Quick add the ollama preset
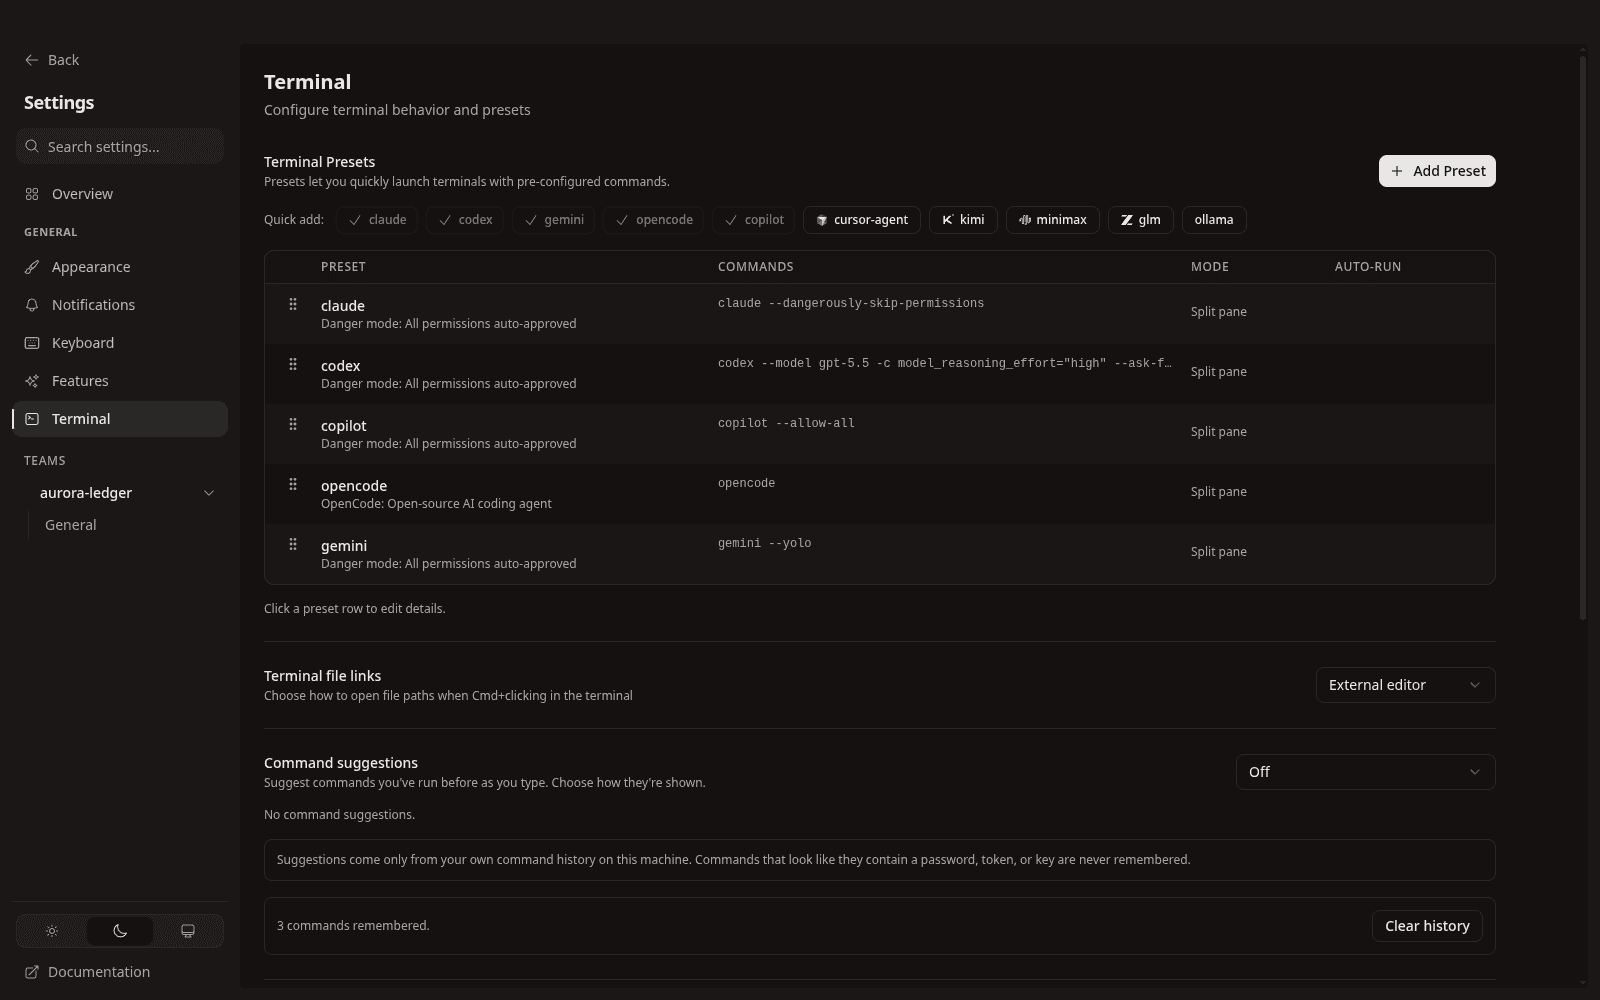Viewport: 1600px width, 1000px height. coord(1214,220)
